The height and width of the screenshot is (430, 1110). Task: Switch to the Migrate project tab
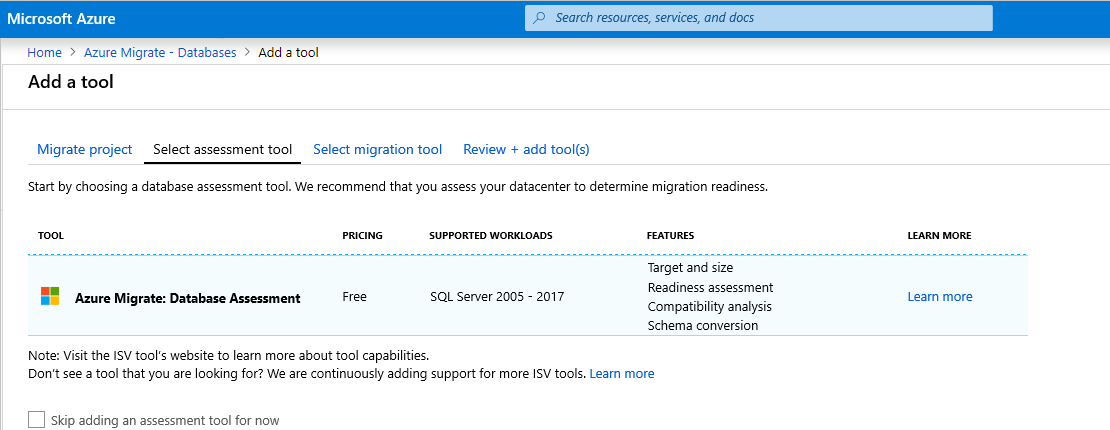pos(84,149)
